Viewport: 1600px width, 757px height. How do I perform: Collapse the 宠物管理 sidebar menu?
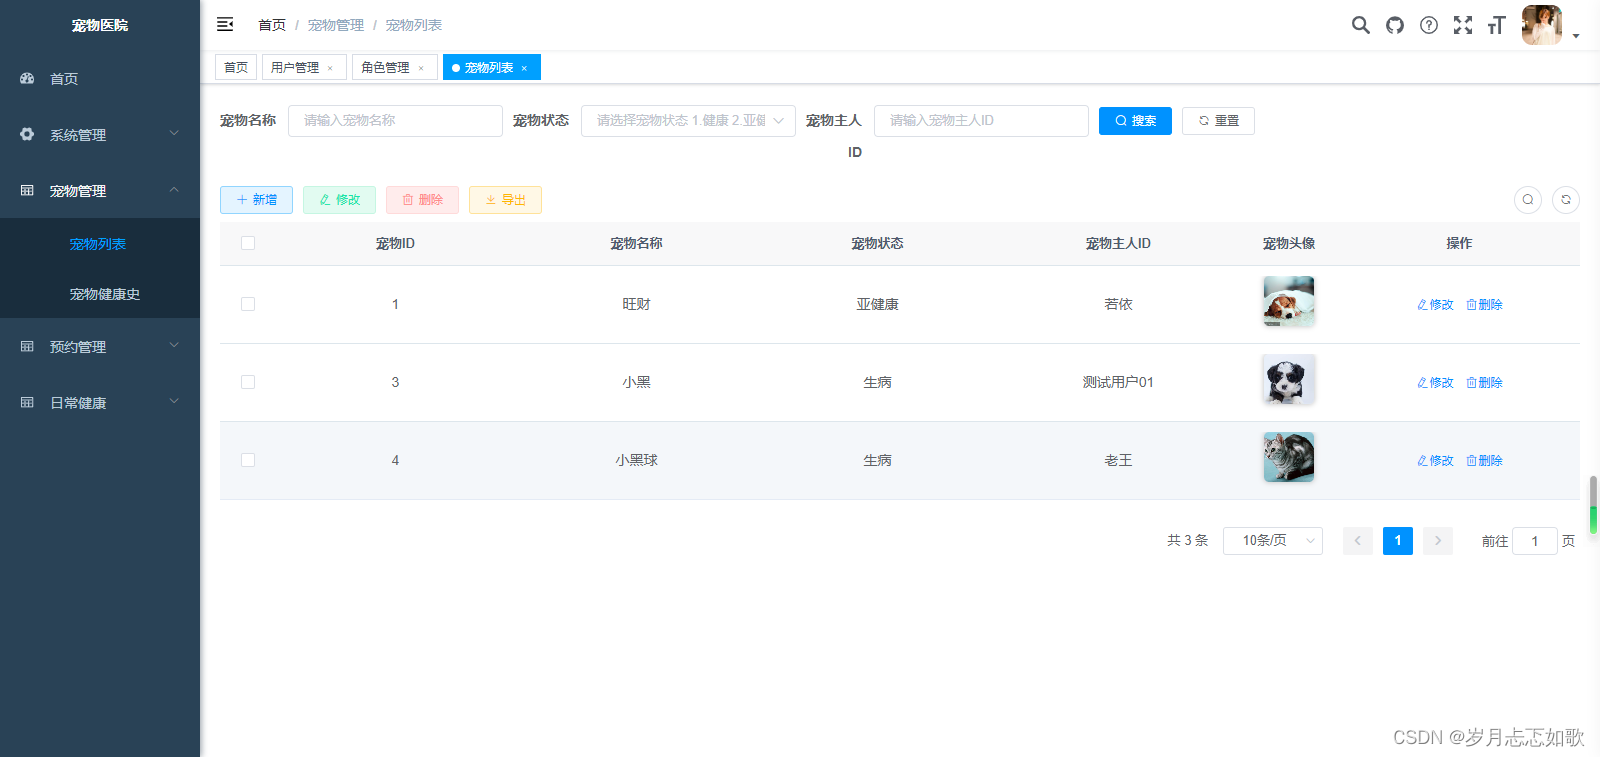point(100,190)
